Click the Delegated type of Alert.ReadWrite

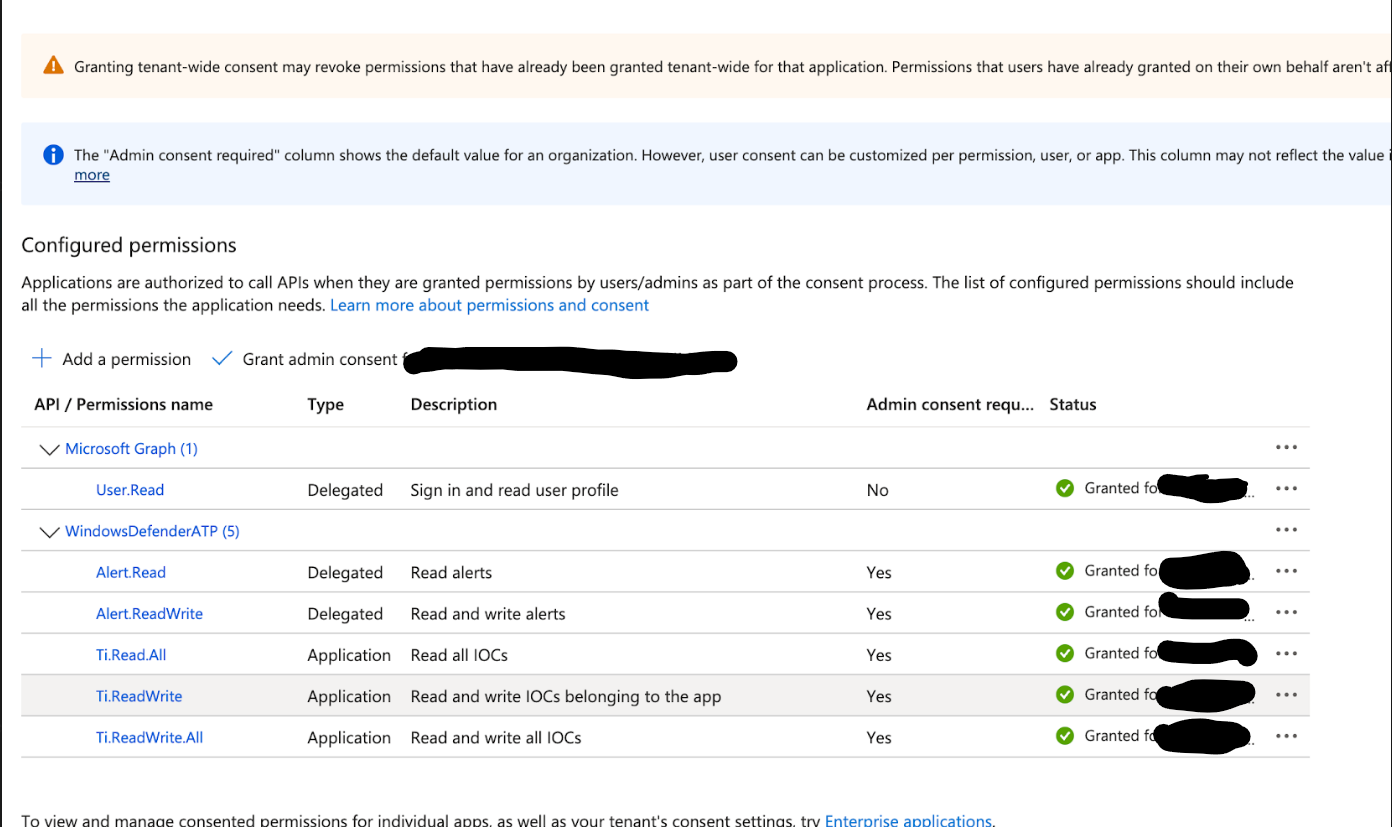tap(345, 613)
